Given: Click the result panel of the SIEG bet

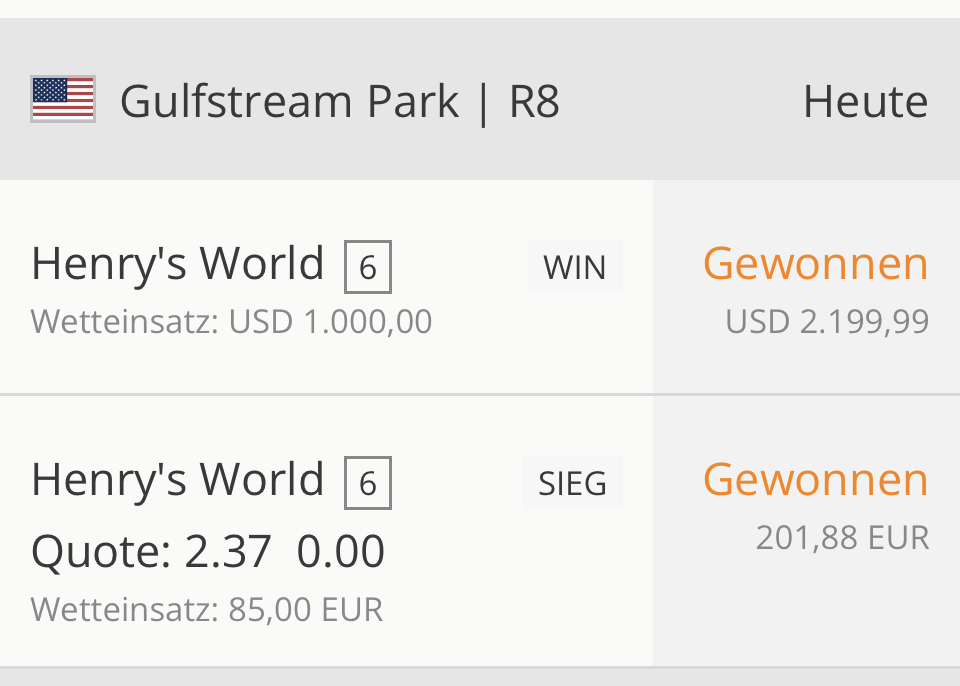Looking at the screenshot, I should (806, 530).
